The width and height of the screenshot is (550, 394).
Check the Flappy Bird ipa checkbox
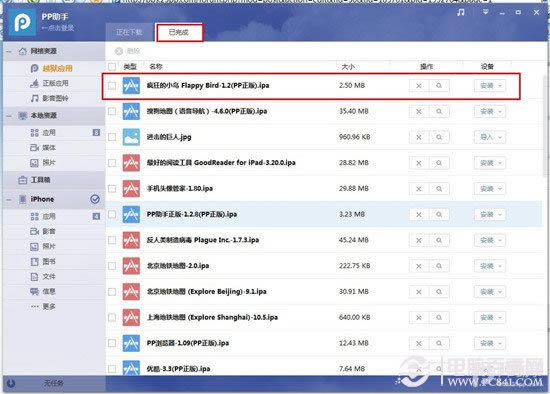coord(112,86)
